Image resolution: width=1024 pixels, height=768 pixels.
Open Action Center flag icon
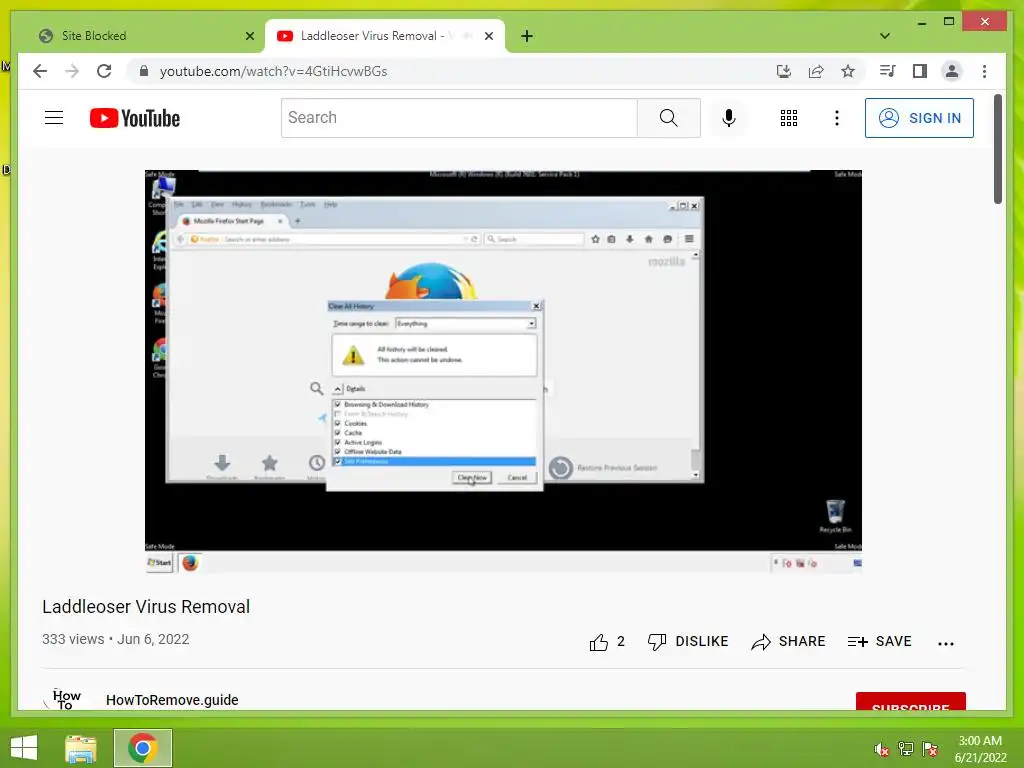[x=930, y=749]
